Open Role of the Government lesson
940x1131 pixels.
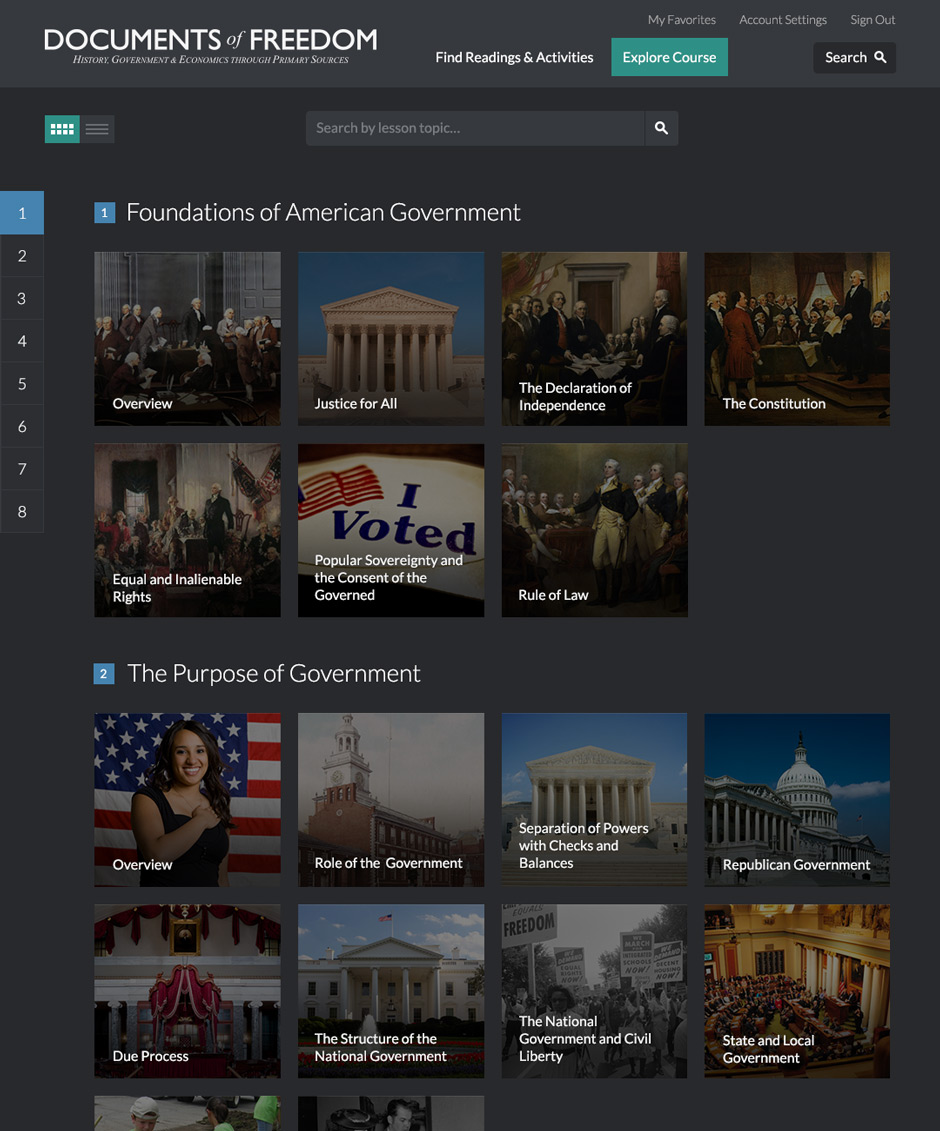(x=391, y=800)
